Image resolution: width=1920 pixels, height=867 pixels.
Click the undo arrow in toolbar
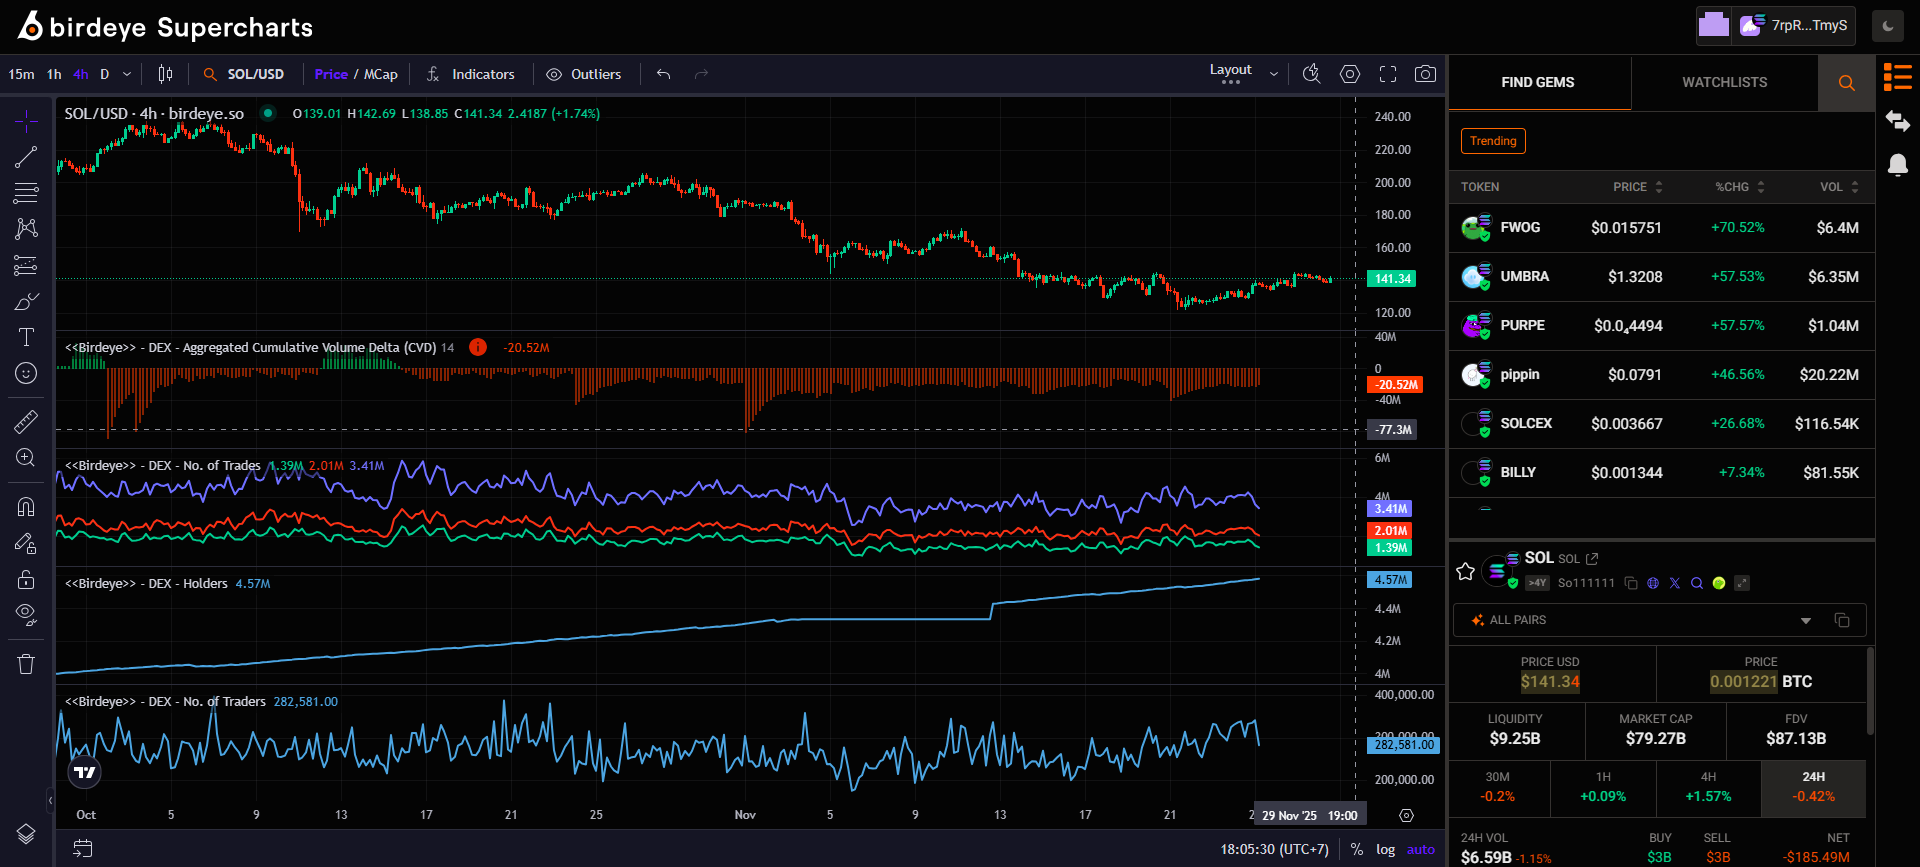coord(663,74)
